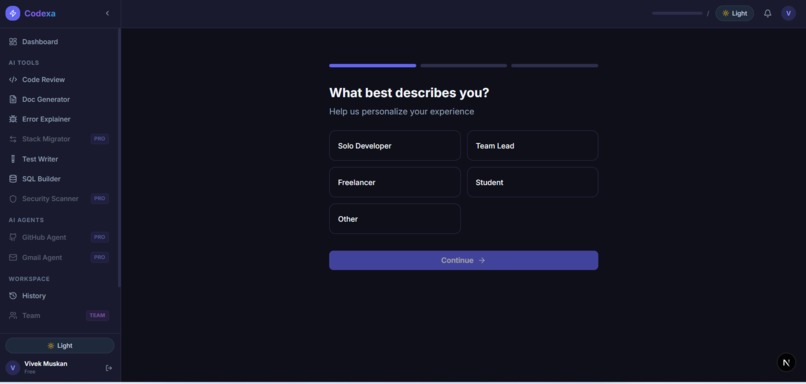The height and width of the screenshot is (384, 806).
Task: Click the sidebar user avatar V
Action: click(12, 368)
